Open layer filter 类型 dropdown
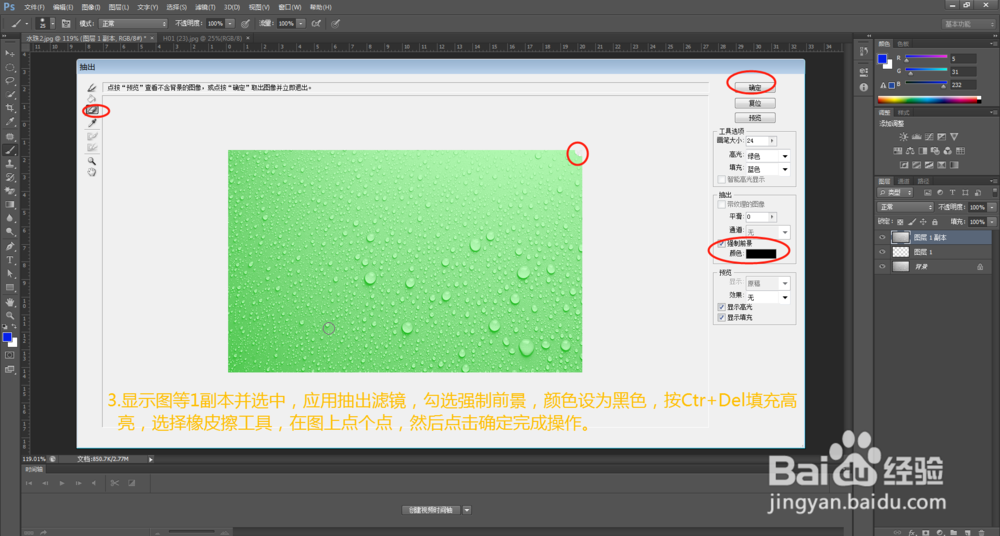Screen dimensions: 1000x536 tap(896, 192)
